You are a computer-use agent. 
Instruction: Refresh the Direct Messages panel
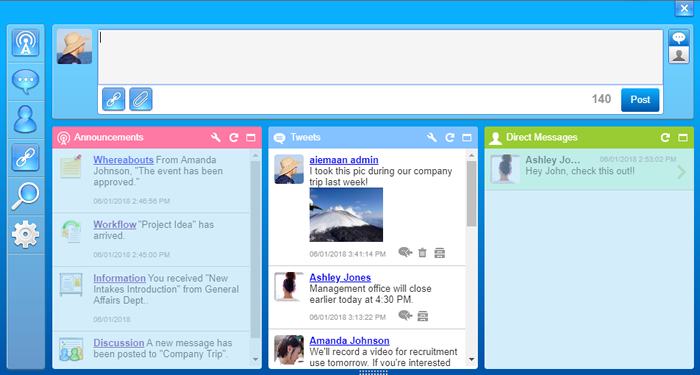point(666,138)
